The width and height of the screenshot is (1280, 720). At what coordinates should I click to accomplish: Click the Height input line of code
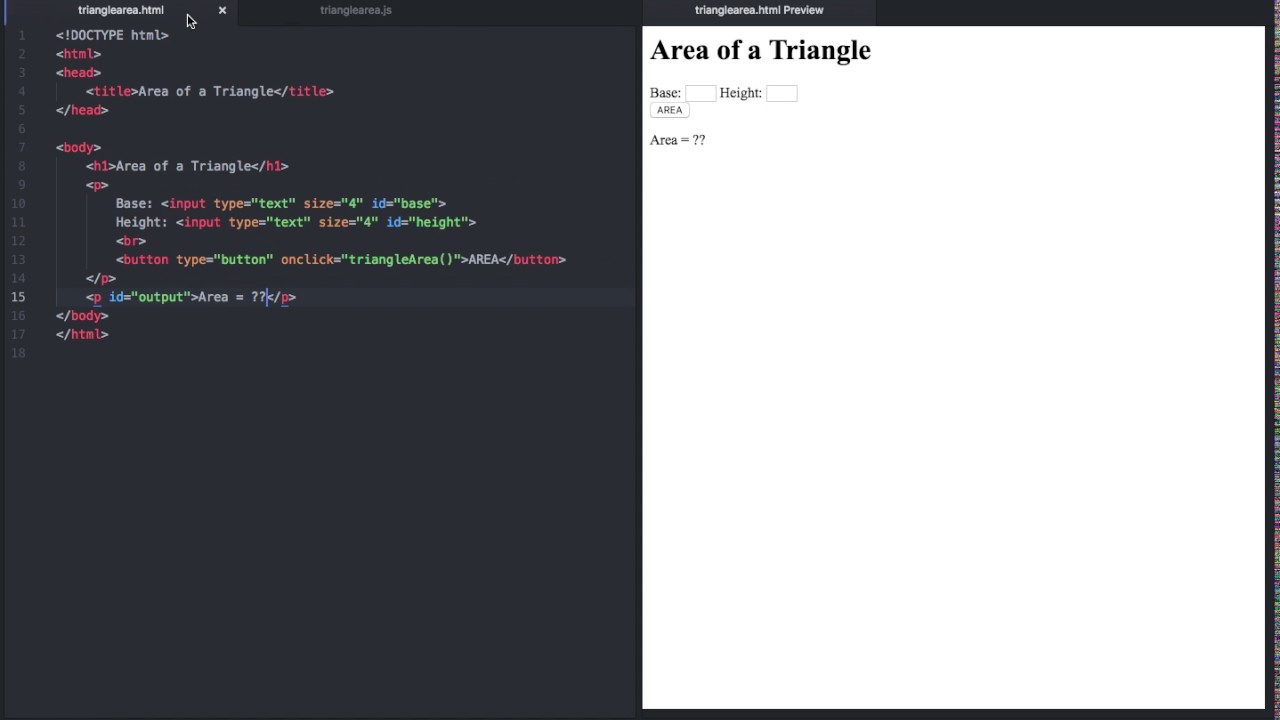pyautogui.click(x=296, y=222)
